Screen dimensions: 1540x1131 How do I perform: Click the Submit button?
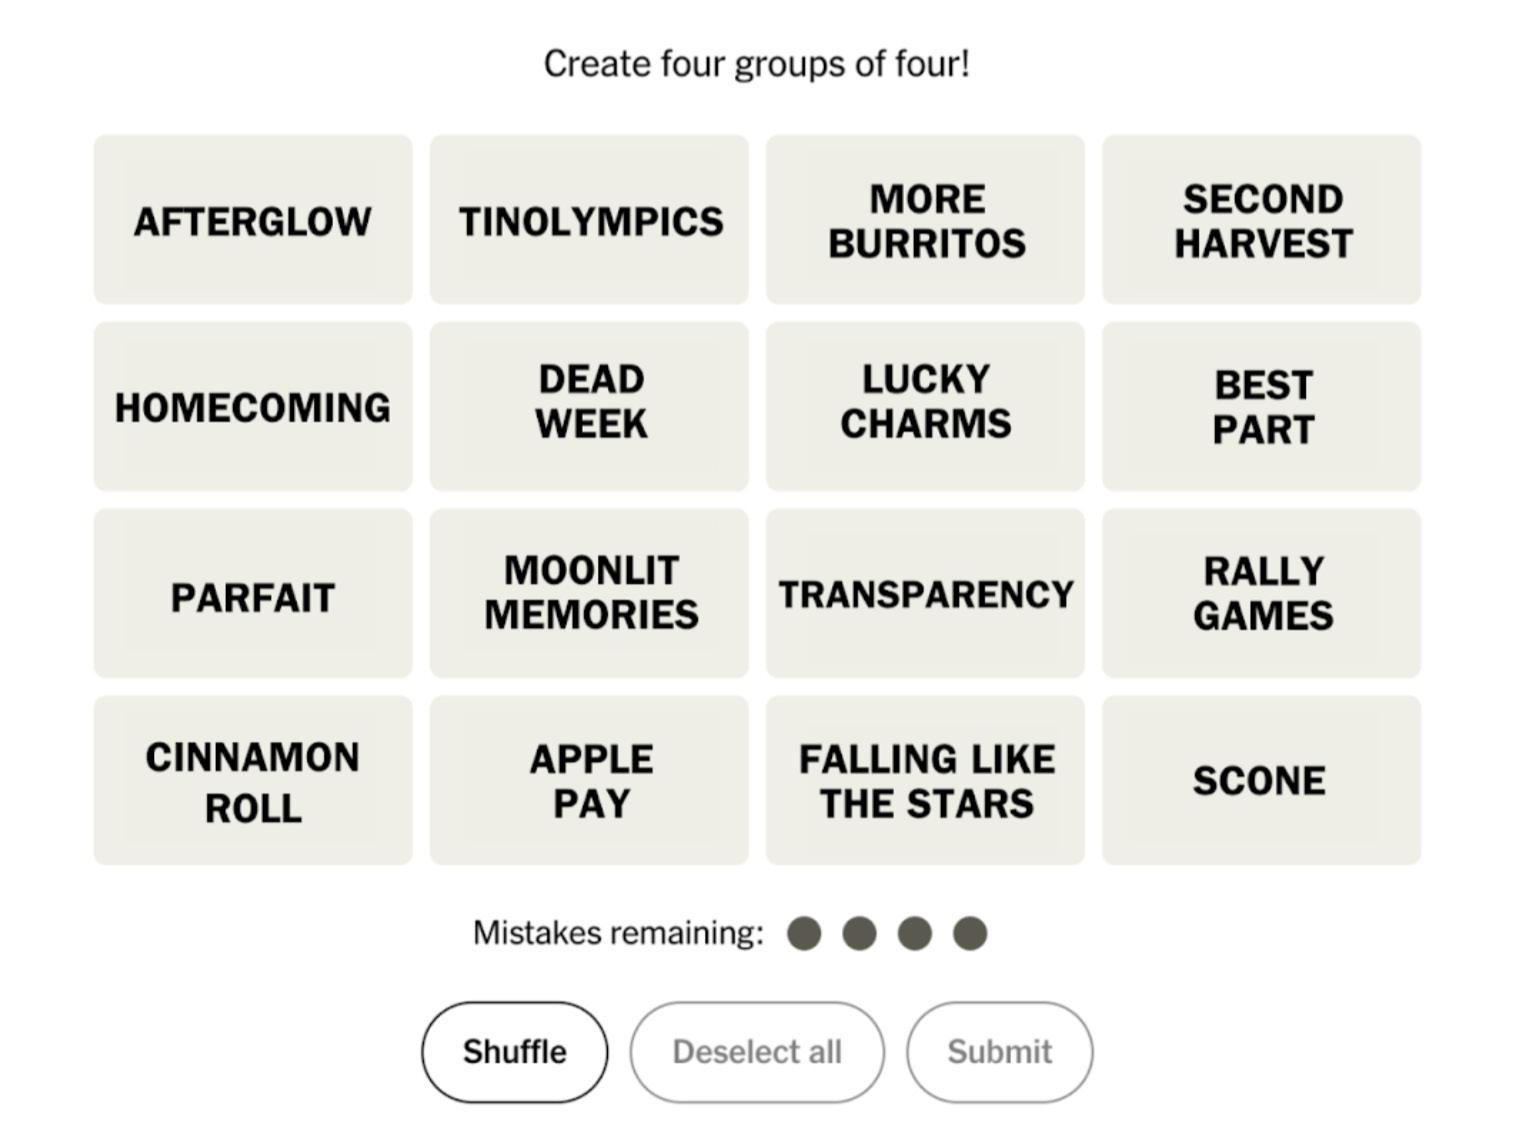click(x=999, y=1052)
